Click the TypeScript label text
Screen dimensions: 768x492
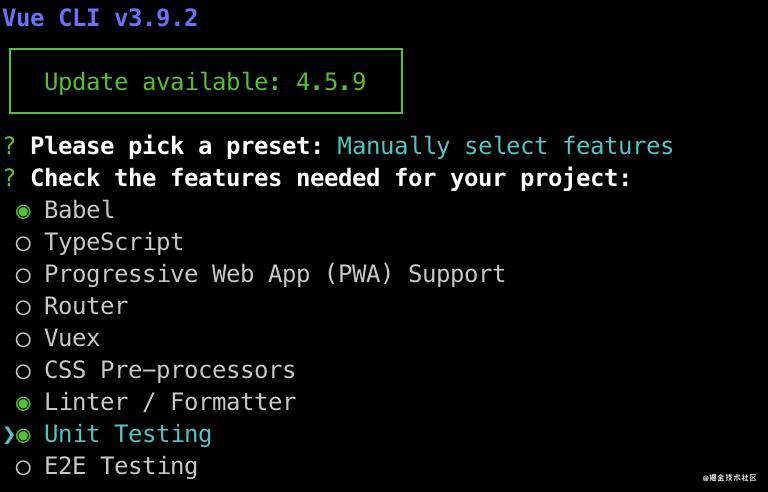tap(114, 243)
